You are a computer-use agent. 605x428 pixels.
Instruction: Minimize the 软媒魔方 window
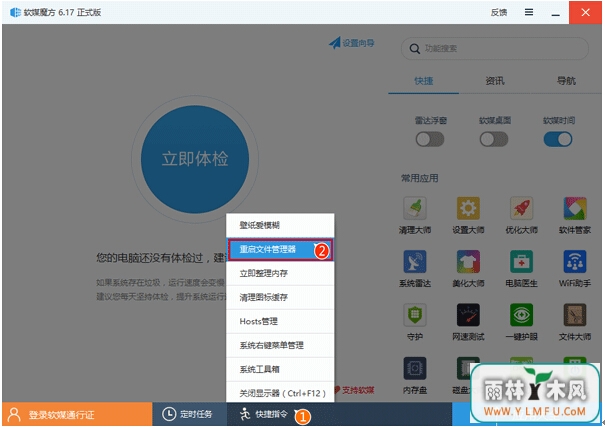(x=555, y=12)
